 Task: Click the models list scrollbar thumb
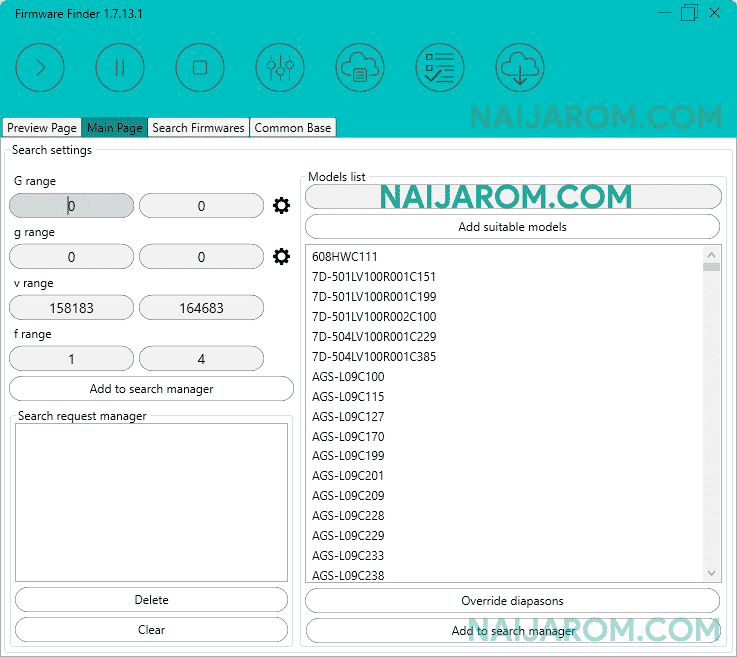[x=712, y=267]
